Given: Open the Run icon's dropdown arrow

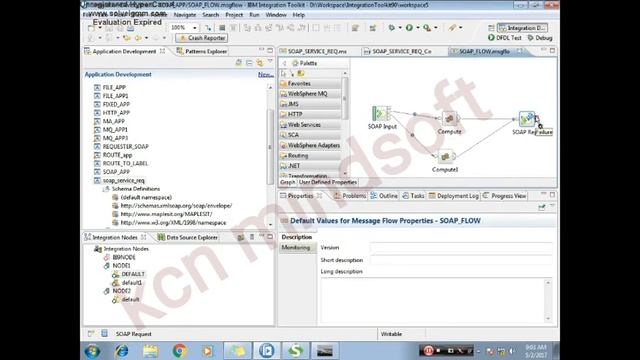Looking at the screenshot, I should click(418, 27).
